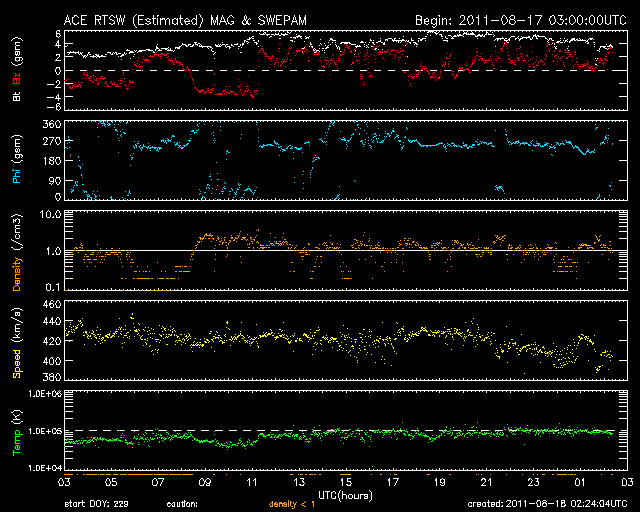Click the 1.0E+05 temperature tick label

point(45,431)
